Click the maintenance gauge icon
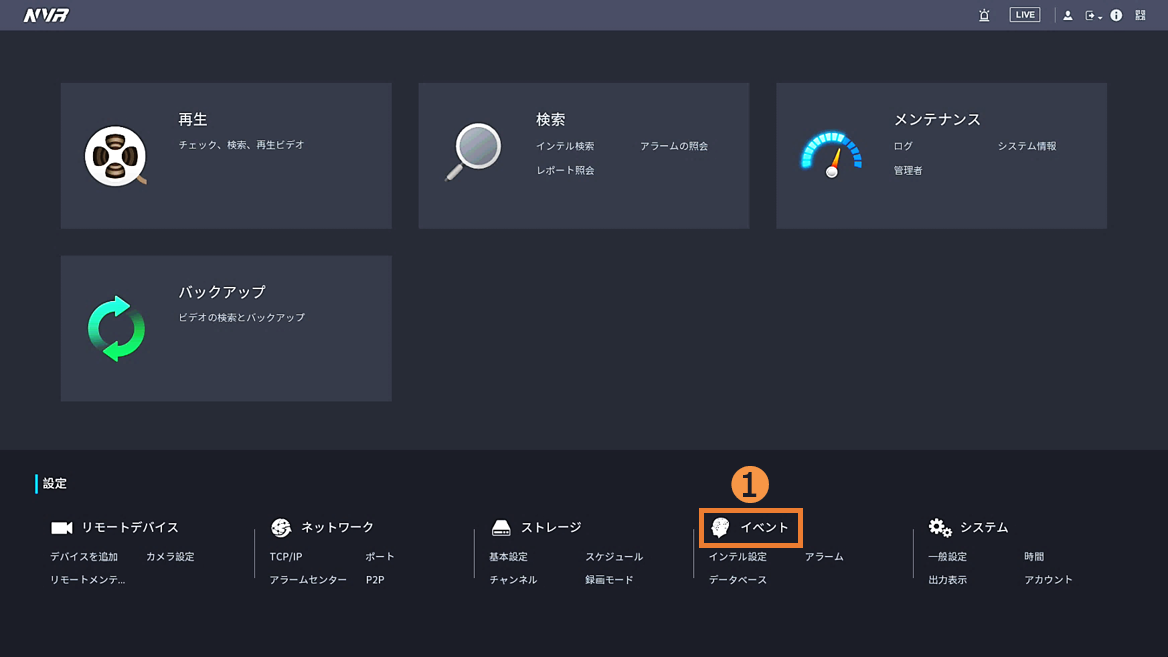The image size is (1168, 657). pyautogui.click(x=830, y=155)
